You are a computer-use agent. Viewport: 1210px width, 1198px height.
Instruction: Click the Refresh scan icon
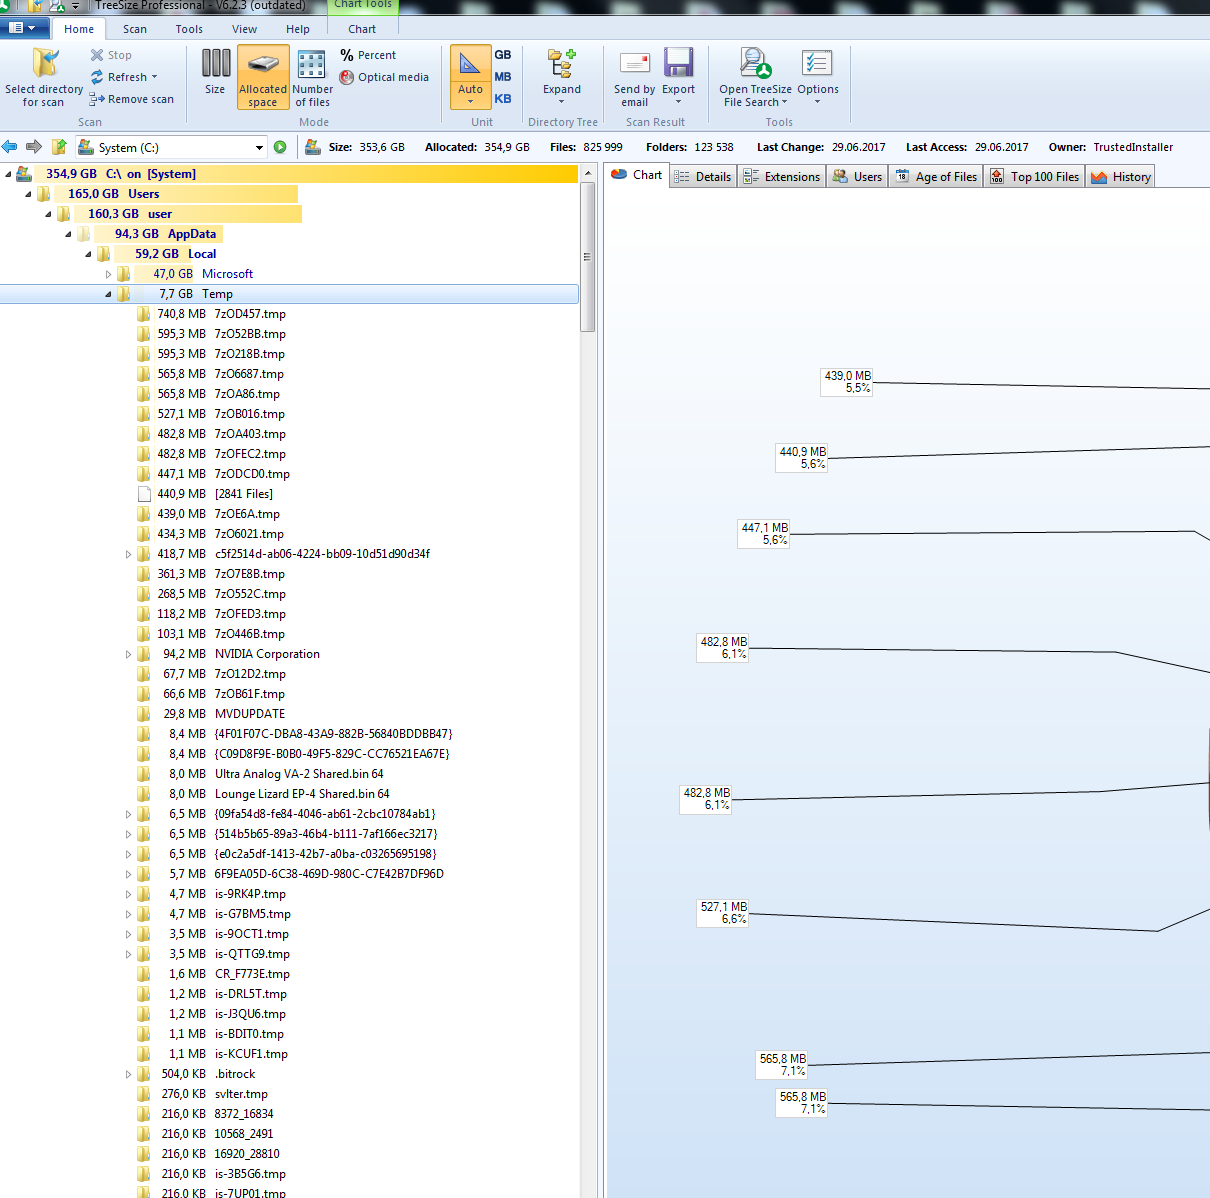point(97,77)
